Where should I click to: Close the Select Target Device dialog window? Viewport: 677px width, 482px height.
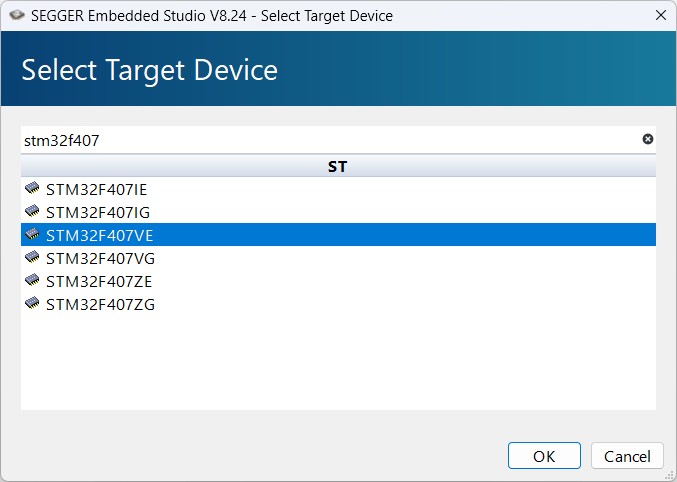pos(660,15)
